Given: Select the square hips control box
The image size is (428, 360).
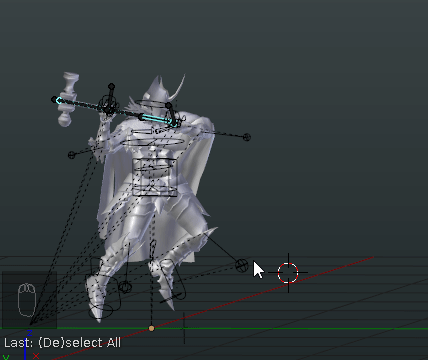Looking at the screenshot, I should click(x=155, y=177).
